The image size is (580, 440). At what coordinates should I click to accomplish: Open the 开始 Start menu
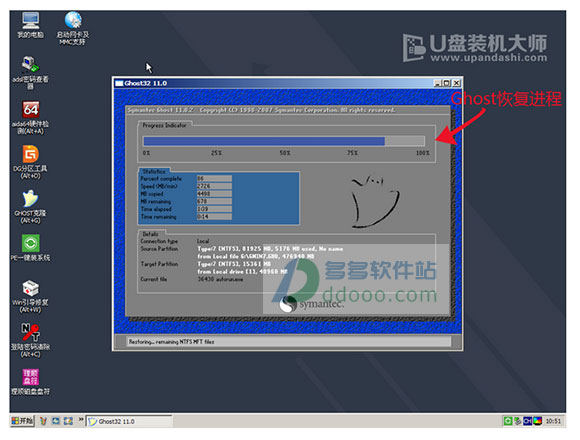pyautogui.click(x=22, y=421)
